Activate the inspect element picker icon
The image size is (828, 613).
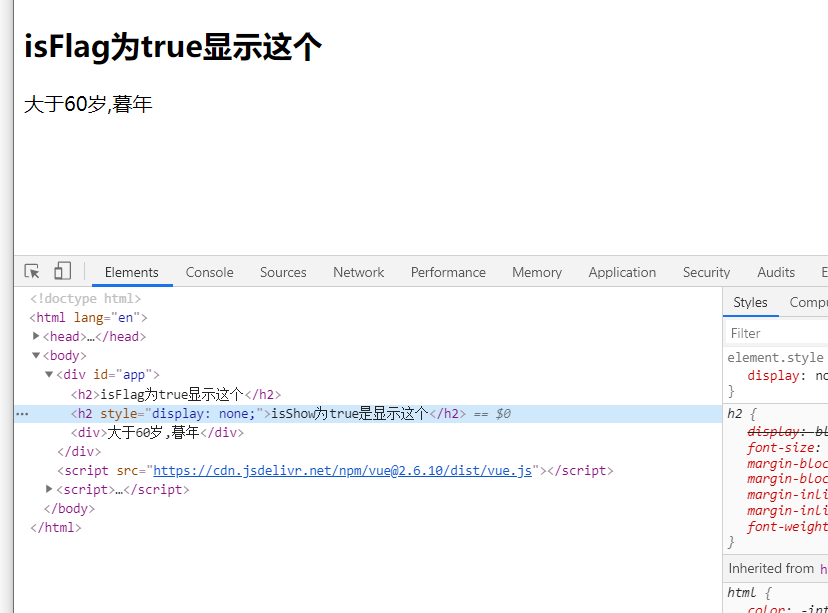[32, 271]
